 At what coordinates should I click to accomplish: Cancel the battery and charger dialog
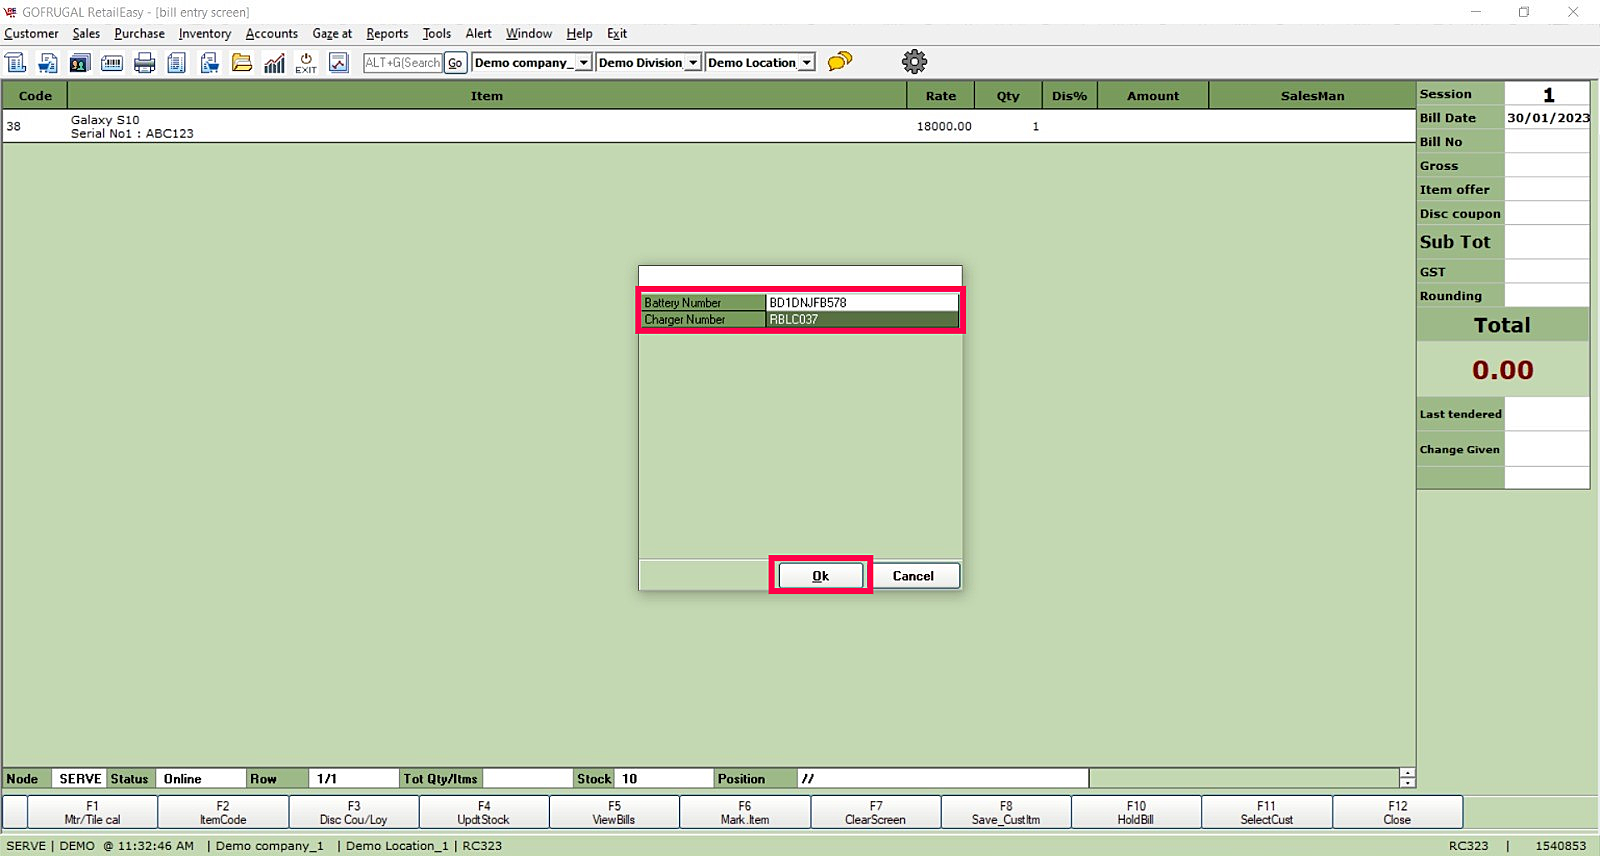[913, 576]
